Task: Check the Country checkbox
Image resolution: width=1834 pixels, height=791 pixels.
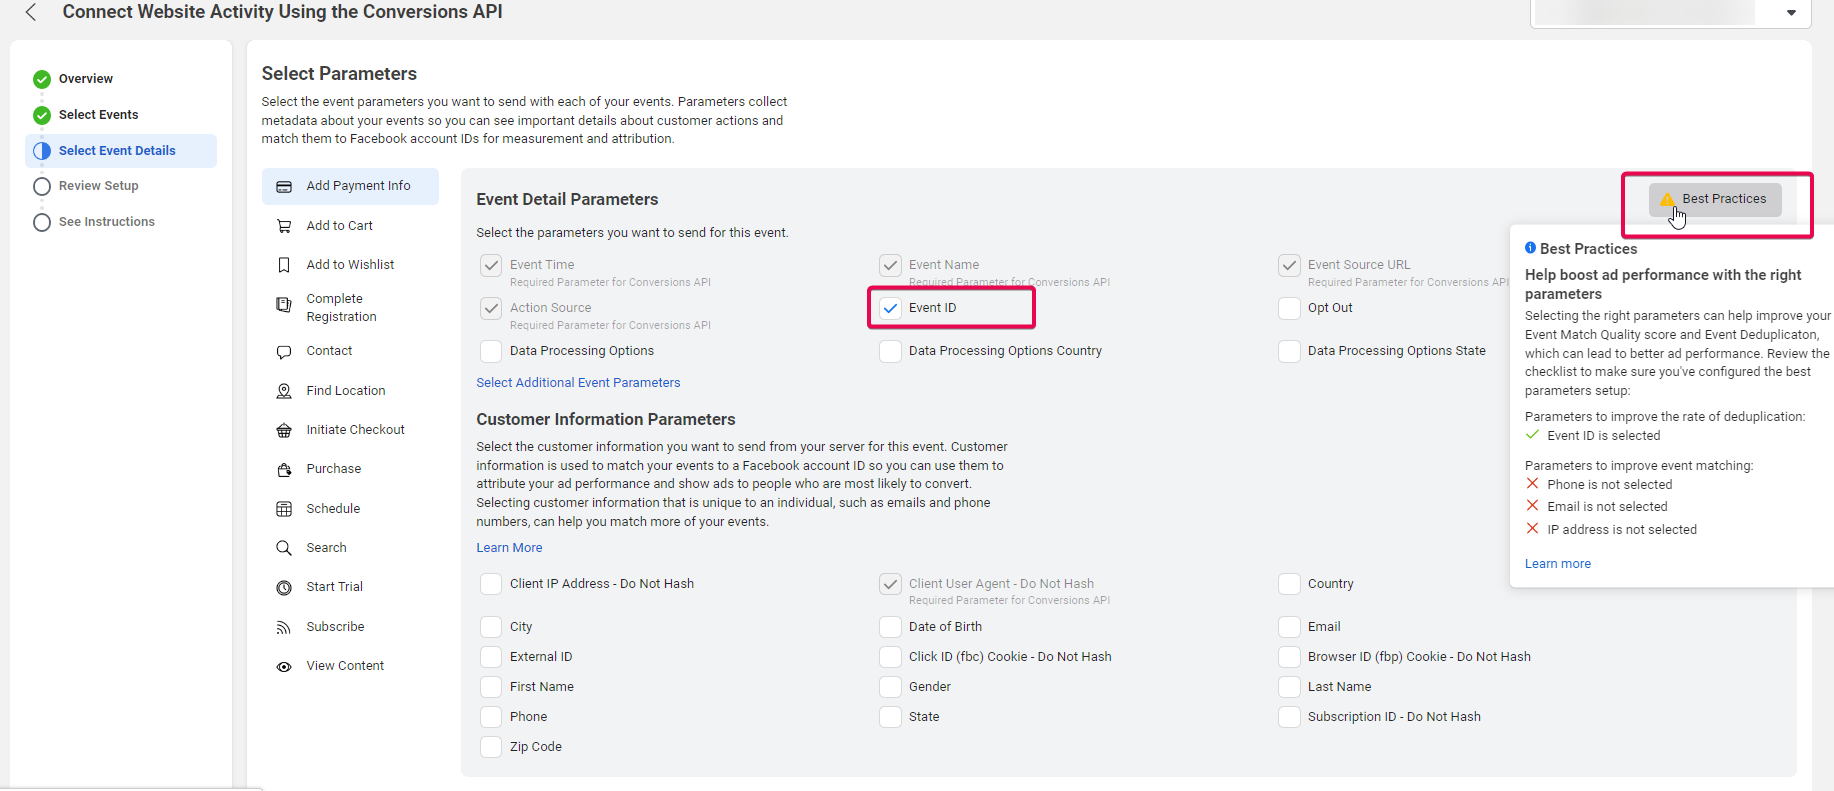Action: [x=1289, y=584]
